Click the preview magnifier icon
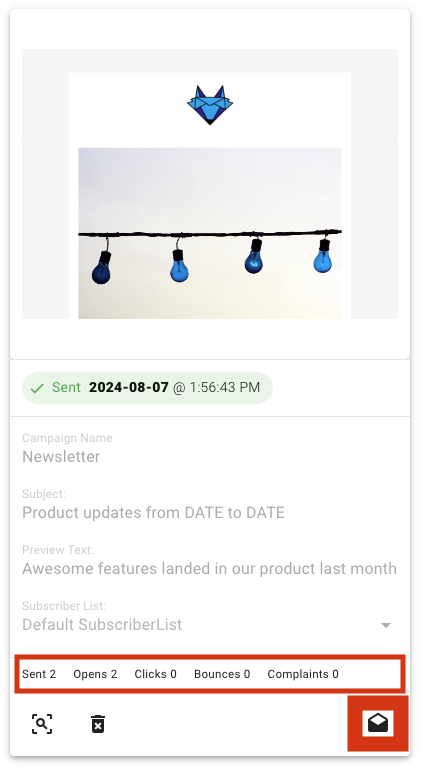This screenshot has width=423, height=769. (42, 724)
